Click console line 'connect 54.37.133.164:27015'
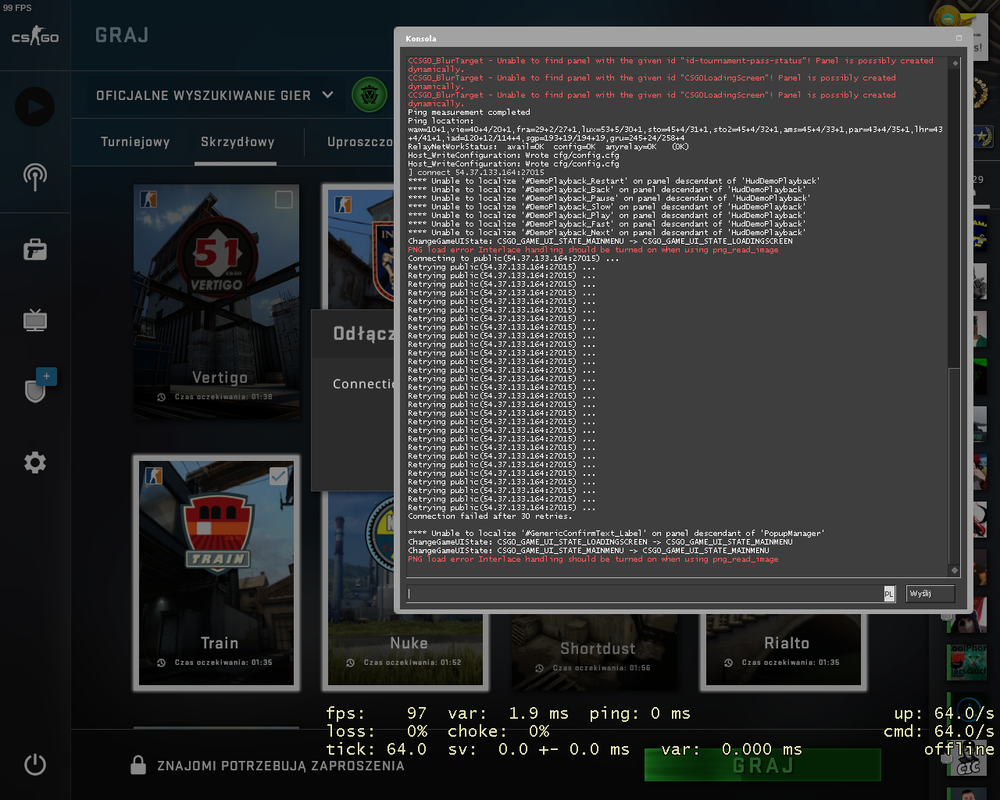 (x=478, y=172)
